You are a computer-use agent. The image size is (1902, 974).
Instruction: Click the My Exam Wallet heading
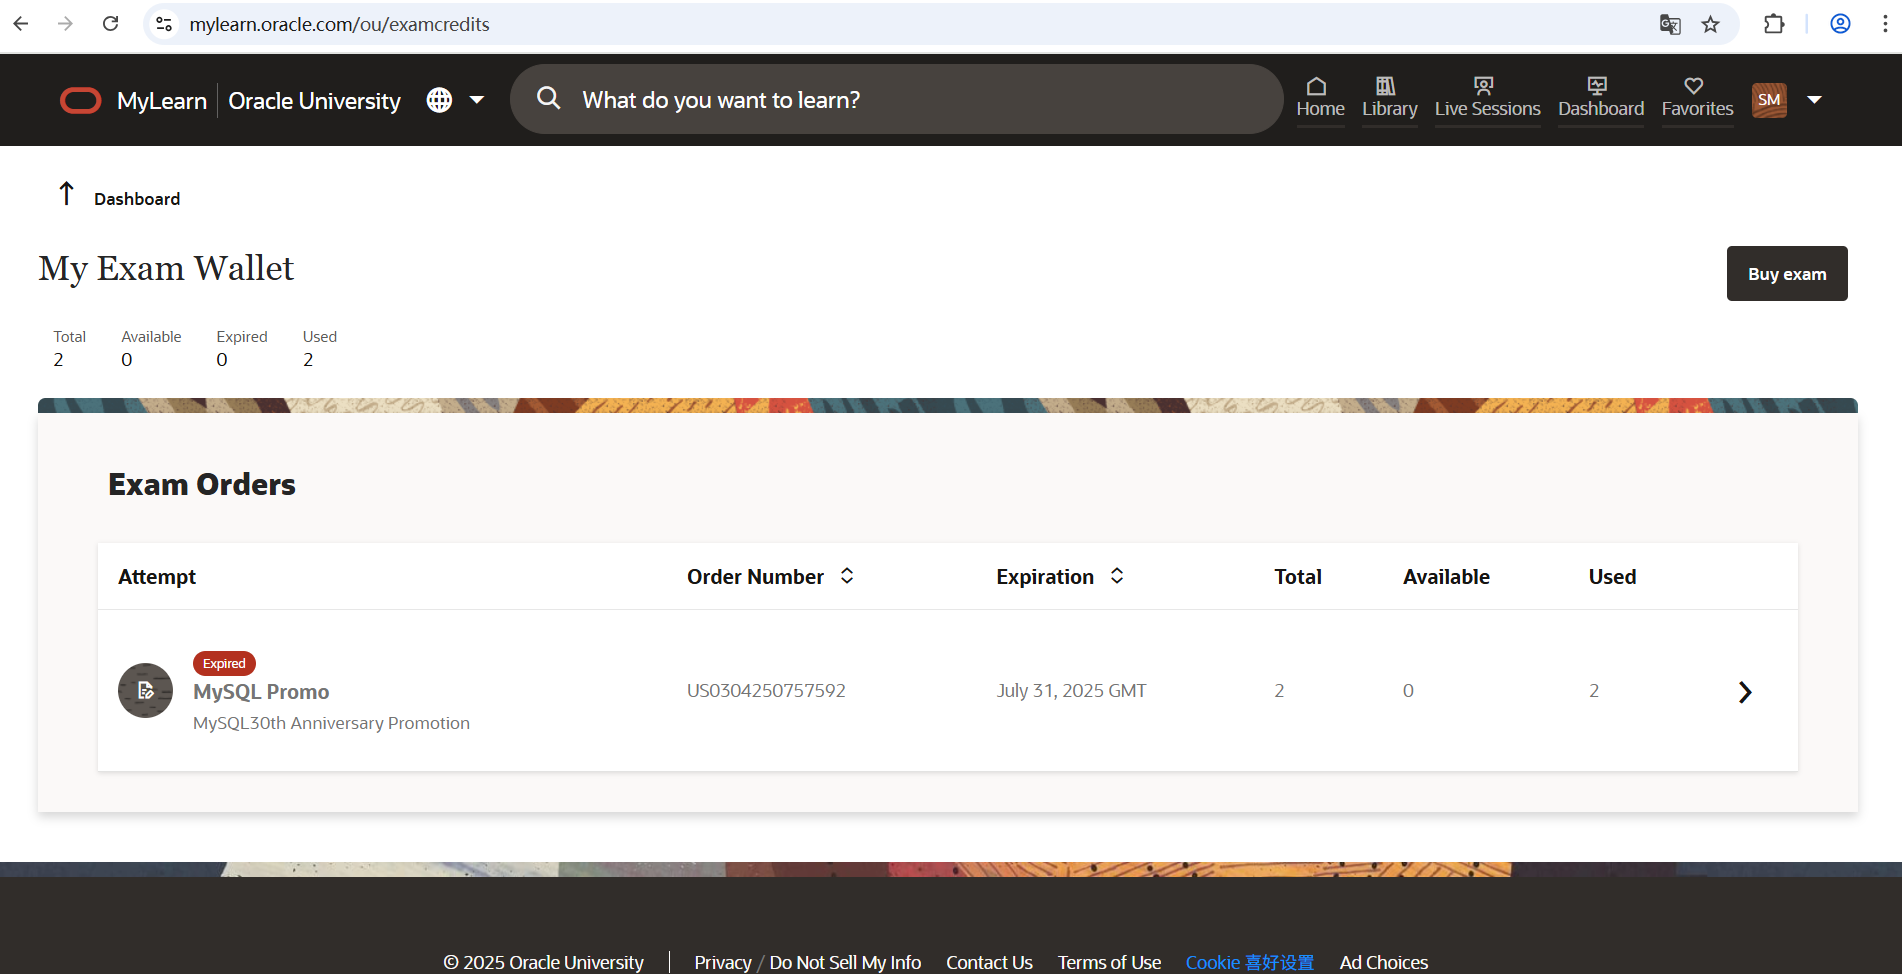(166, 268)
